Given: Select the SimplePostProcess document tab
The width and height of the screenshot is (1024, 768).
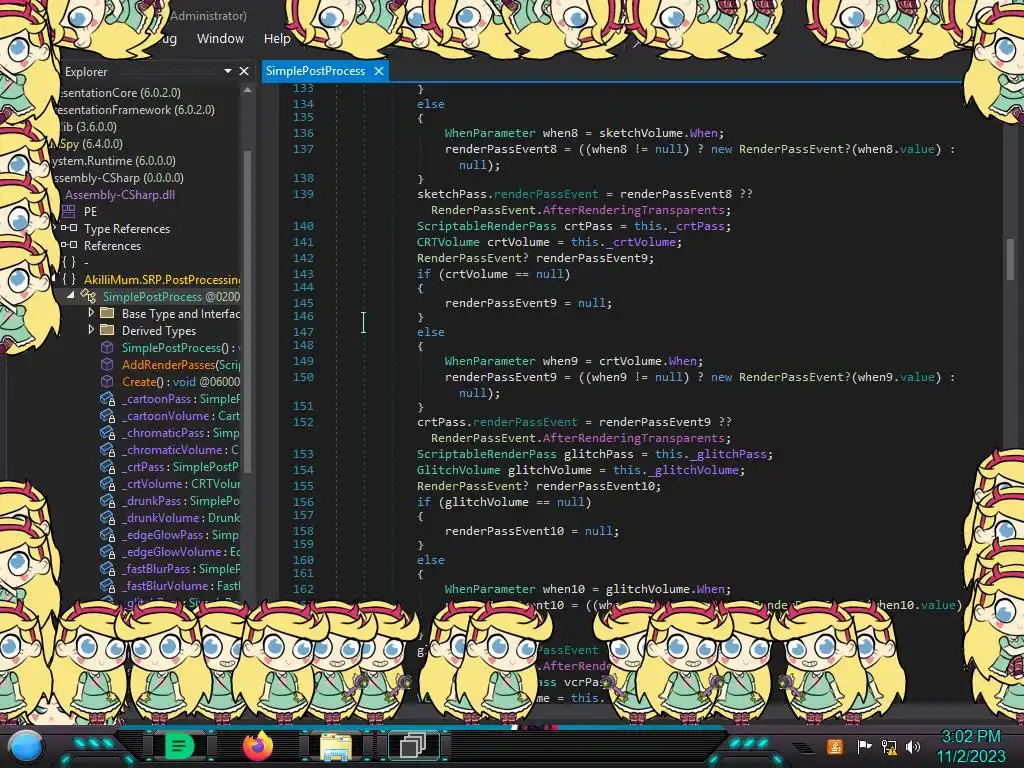Looking at the screenshot, I should tap(315, 71).
